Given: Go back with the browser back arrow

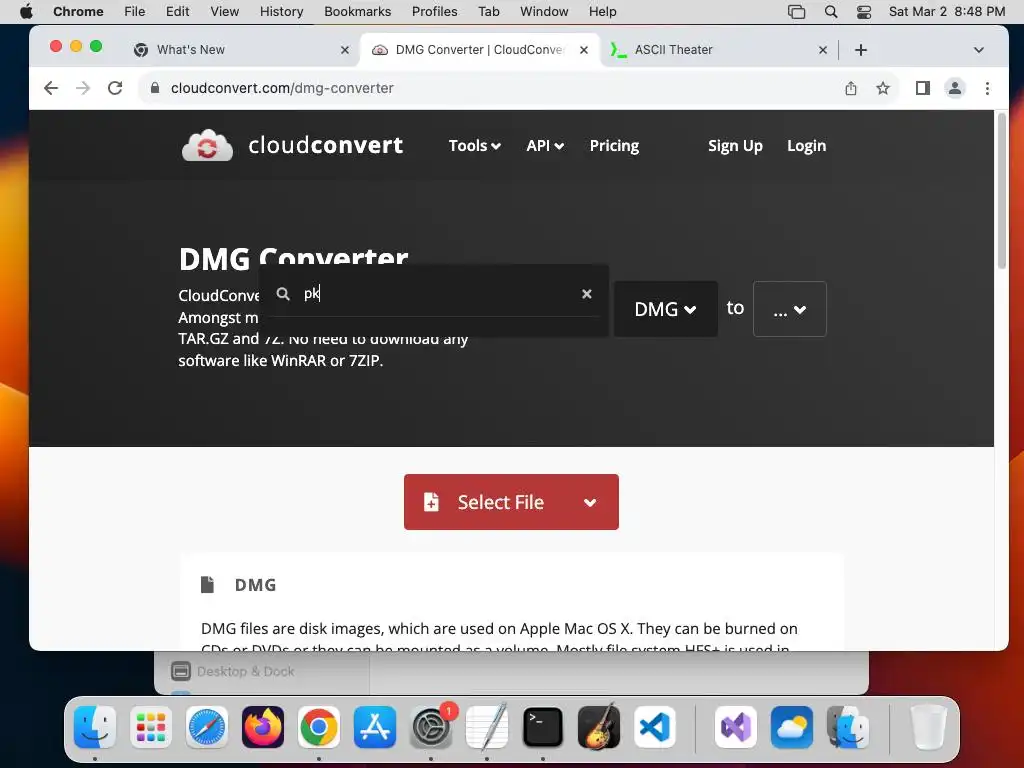Looking at the screenshot, I should tap(51, 88).
